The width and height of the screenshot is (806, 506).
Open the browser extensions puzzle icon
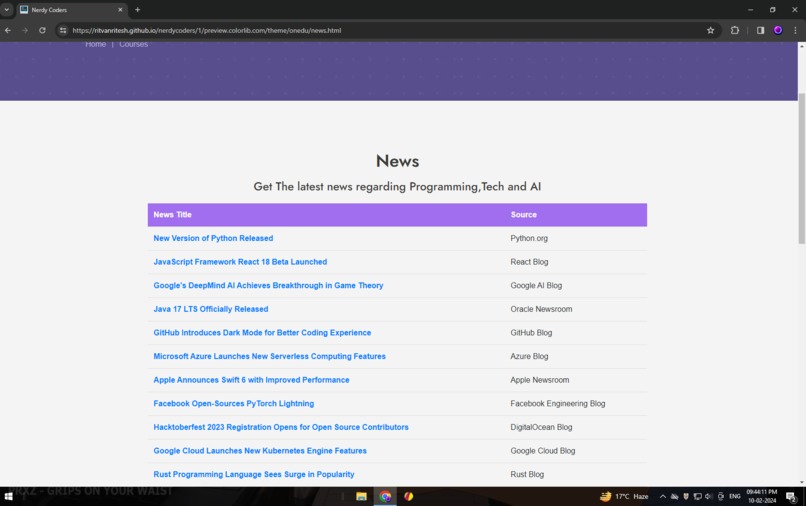(x=735, y=30)
